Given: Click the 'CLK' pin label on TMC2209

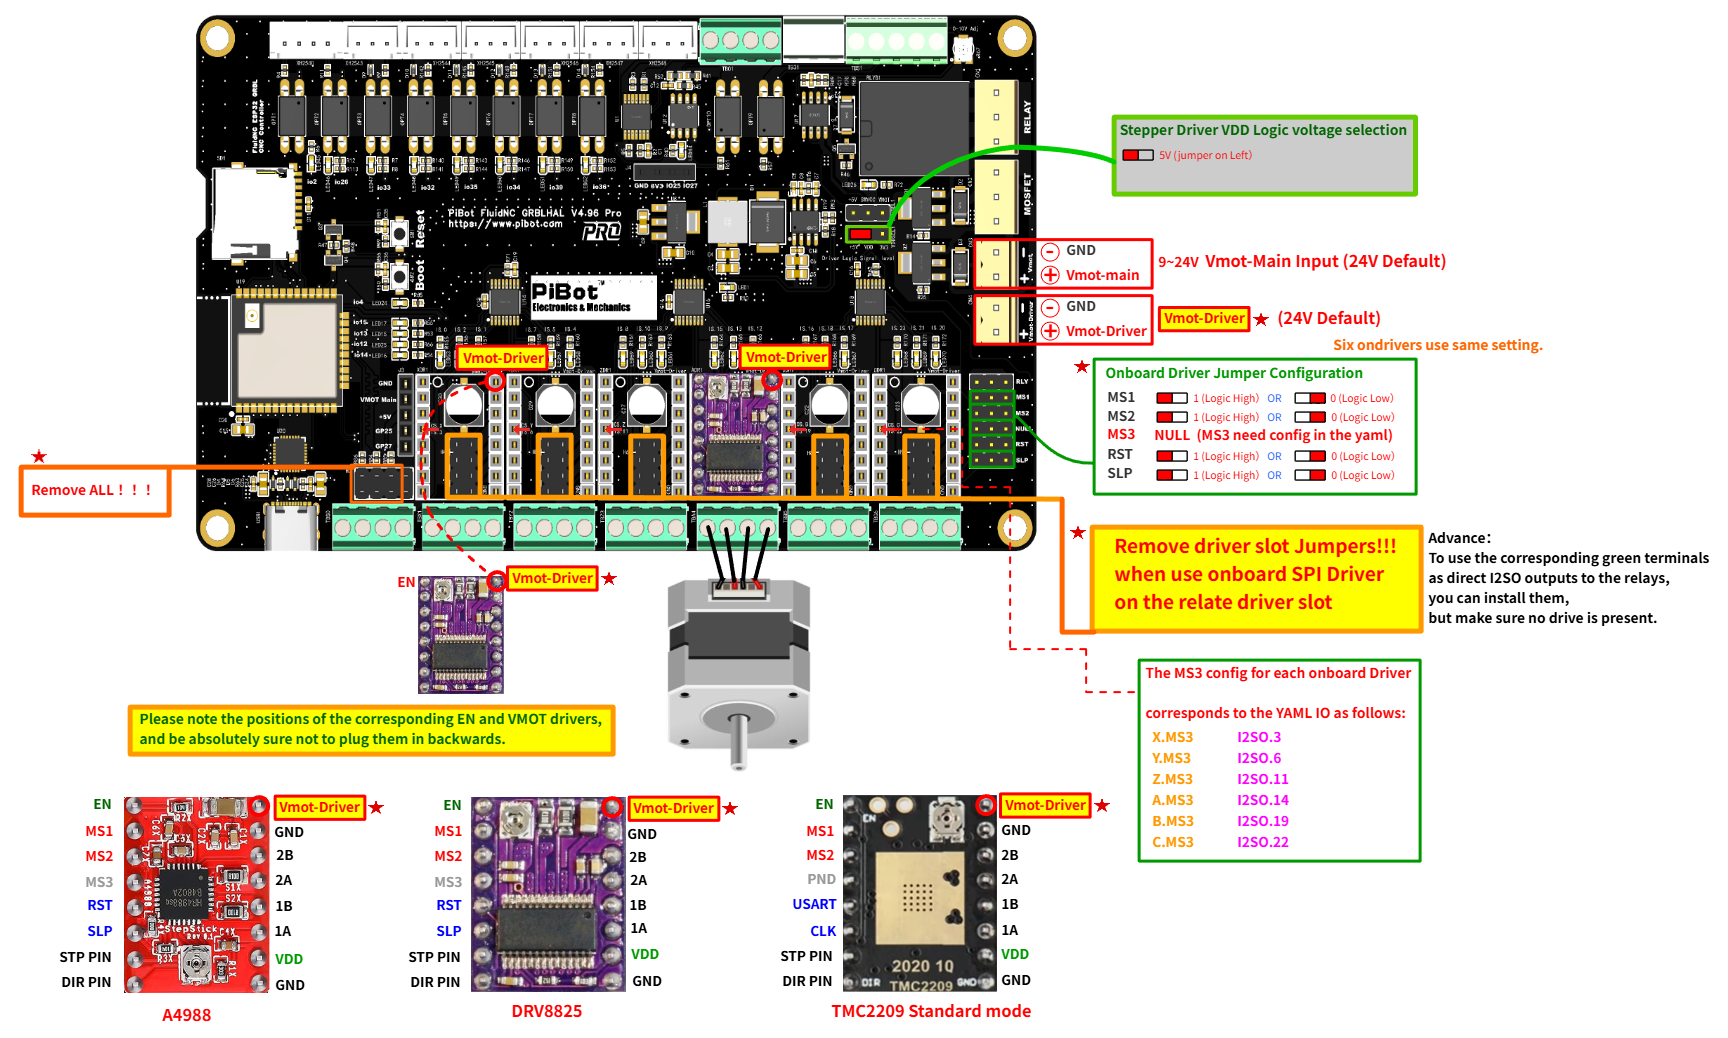Looking at the screenshot, I should point(823,931).
